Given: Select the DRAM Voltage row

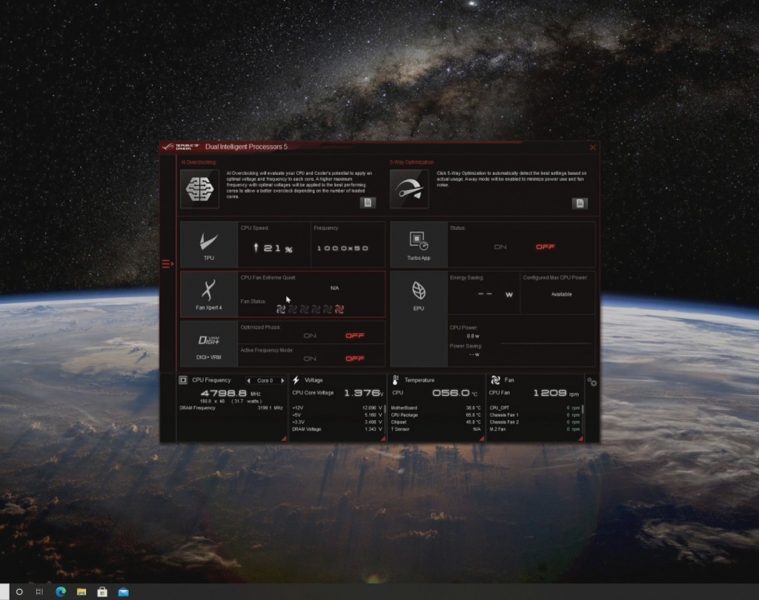Looking at the screenshot, I should [337, 429].
